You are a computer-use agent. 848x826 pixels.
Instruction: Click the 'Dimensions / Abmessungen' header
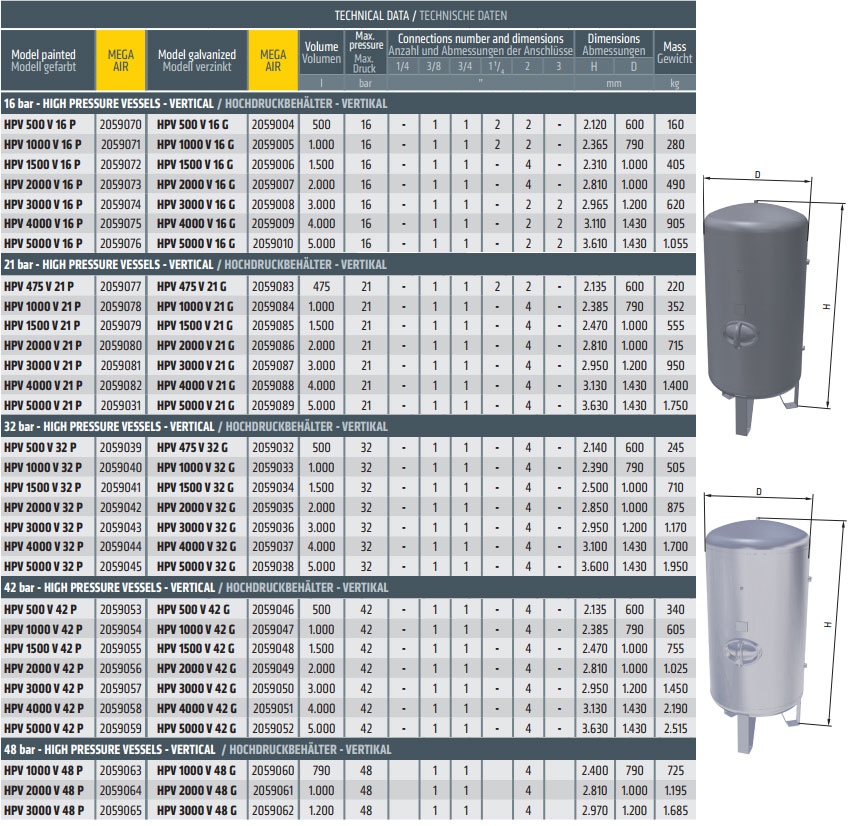point(614,44)
